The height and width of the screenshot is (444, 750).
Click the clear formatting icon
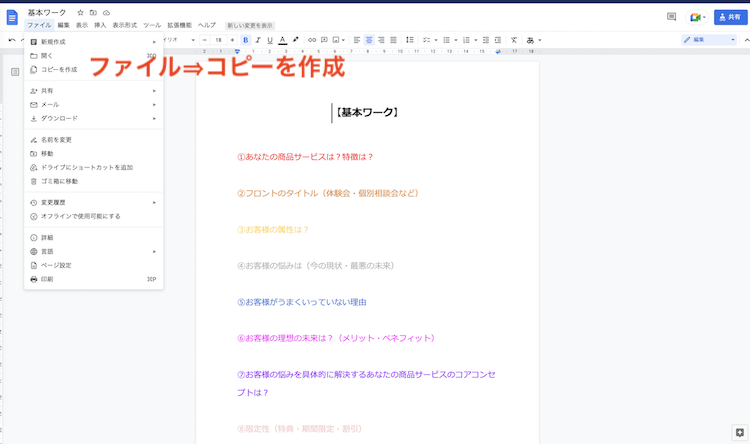(x=514, y=40)
